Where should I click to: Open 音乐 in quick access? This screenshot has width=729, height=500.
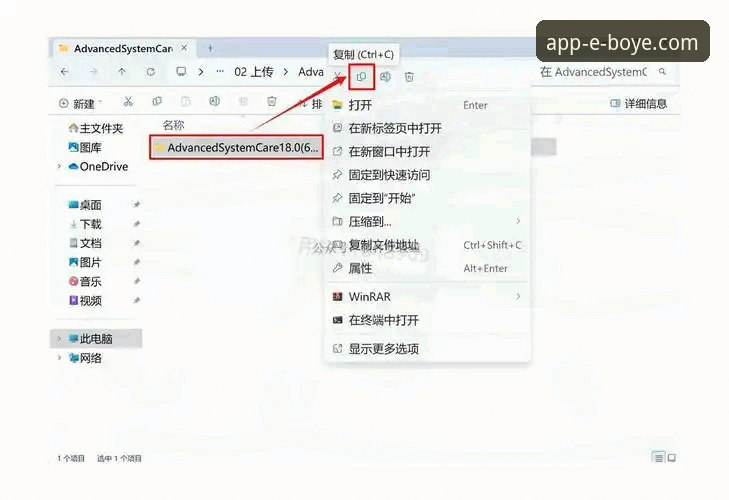click(85, 281)
